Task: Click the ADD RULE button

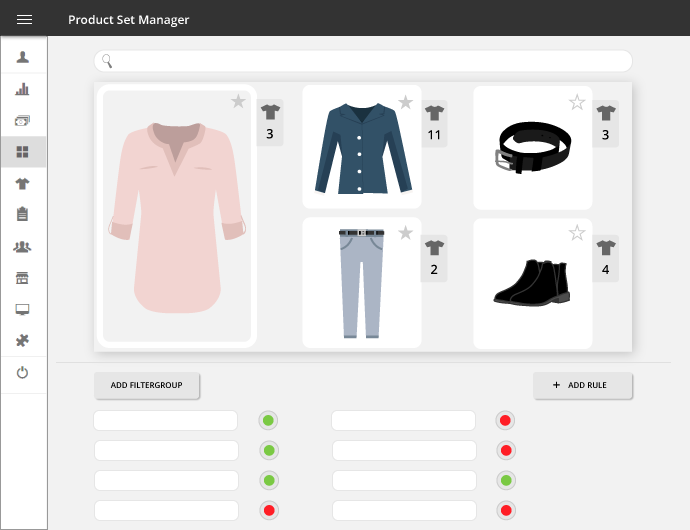Action: coord(583,385)
